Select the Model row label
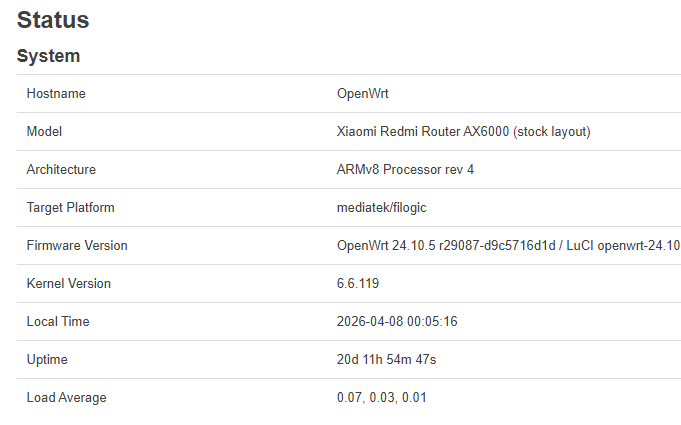Viewport: 681px width, 425px height. [x=44, y=132]
